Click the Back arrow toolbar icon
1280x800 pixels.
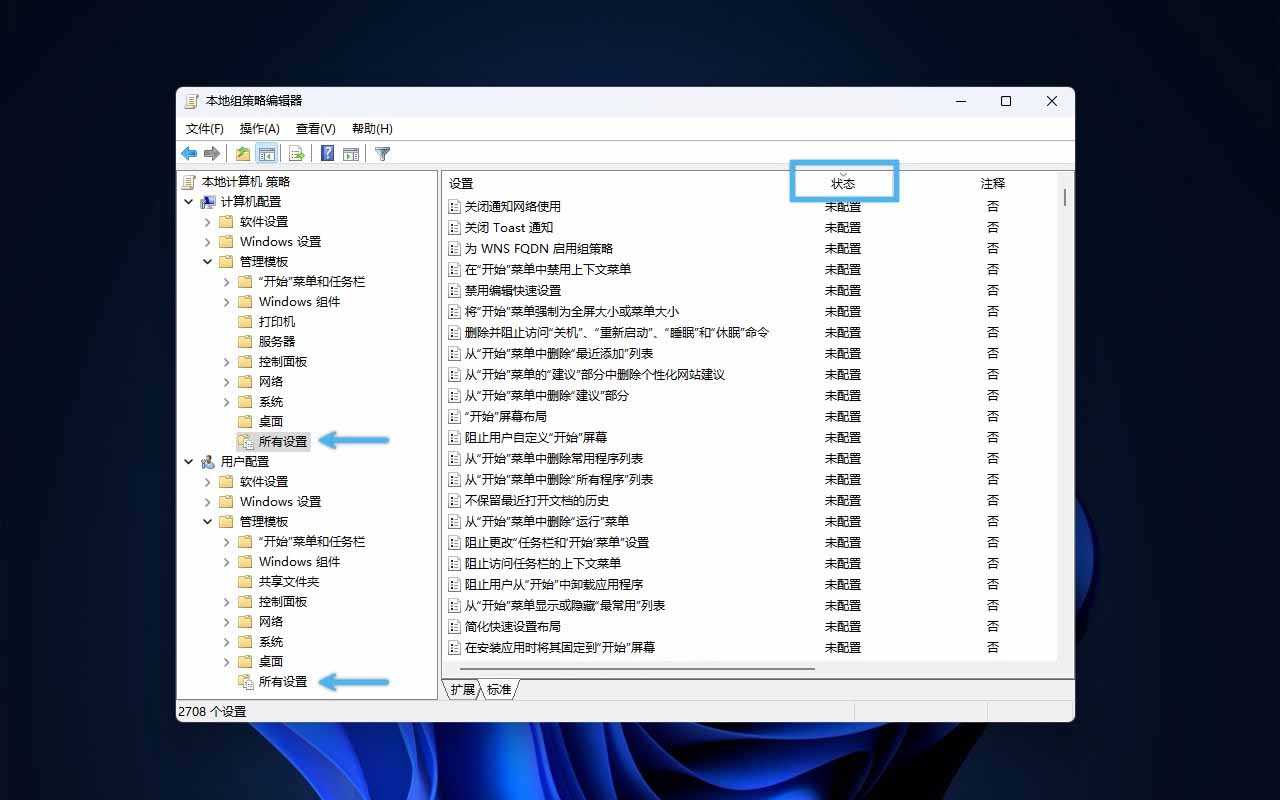click(x=189, y=154)
